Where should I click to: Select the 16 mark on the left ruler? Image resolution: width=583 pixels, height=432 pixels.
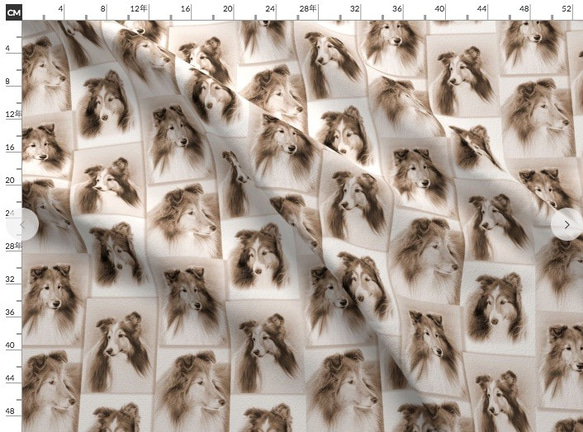[10, 147]
